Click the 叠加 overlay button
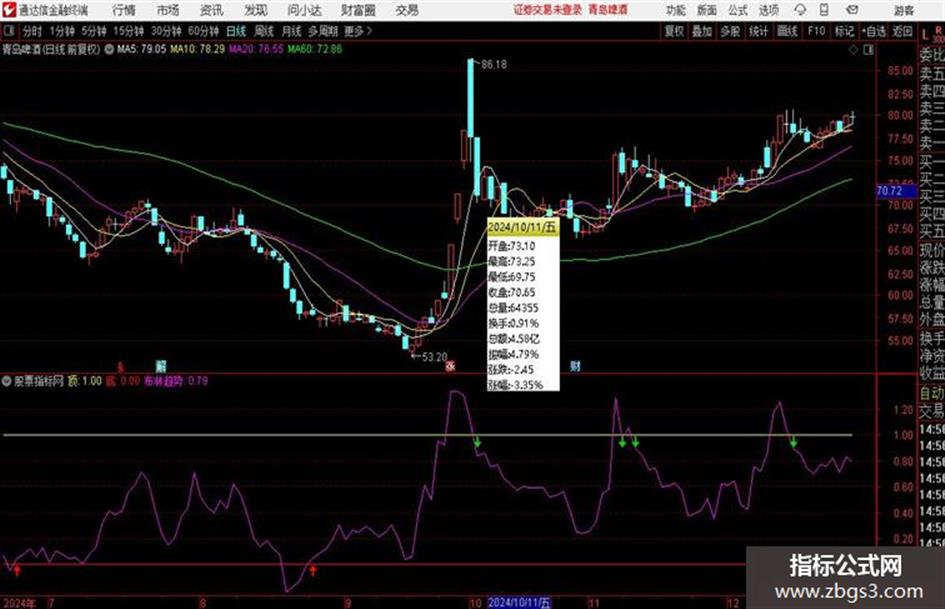The image size is (945, 609). pos(702,31)
